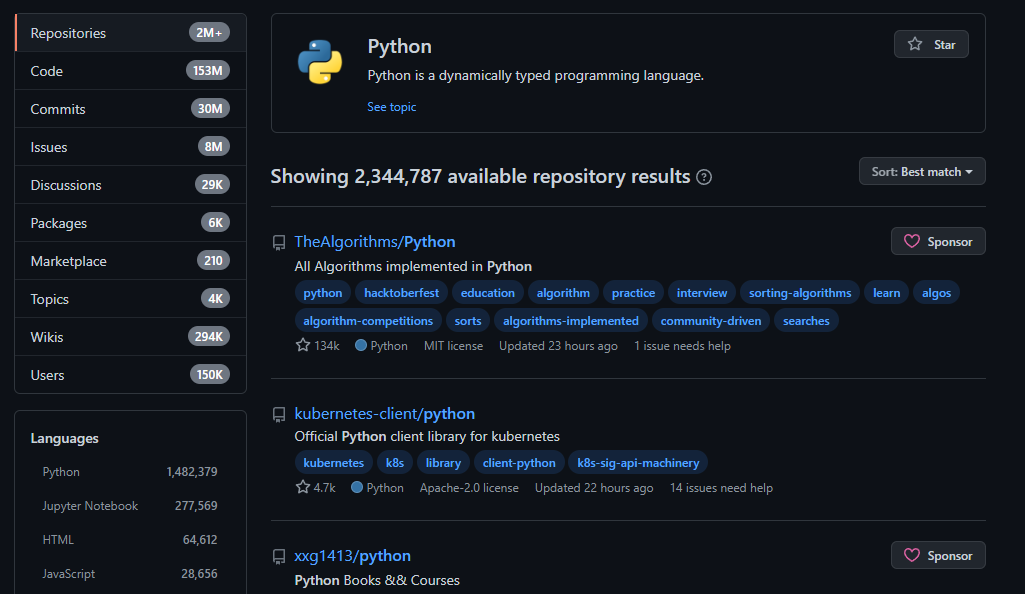This screenshot has width=1025, height=594.
Task: Click the help question mark icon beside results
Action: tap(704, 177)
